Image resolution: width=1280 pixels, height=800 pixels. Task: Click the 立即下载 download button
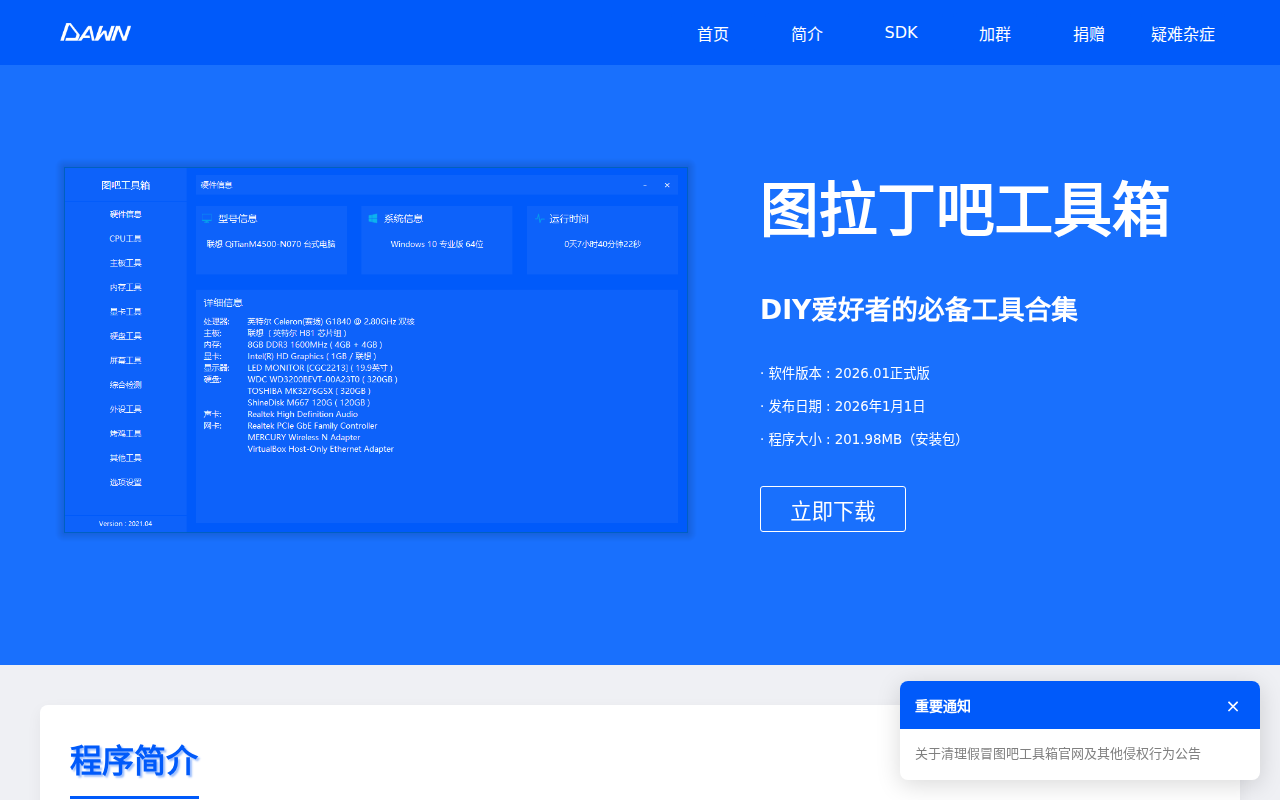[x=832, y=509]
